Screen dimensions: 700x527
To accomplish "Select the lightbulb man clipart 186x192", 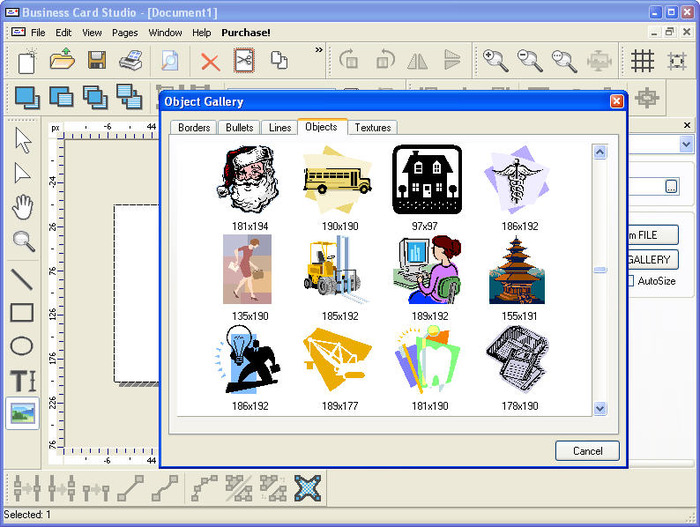I will [247, 359].
